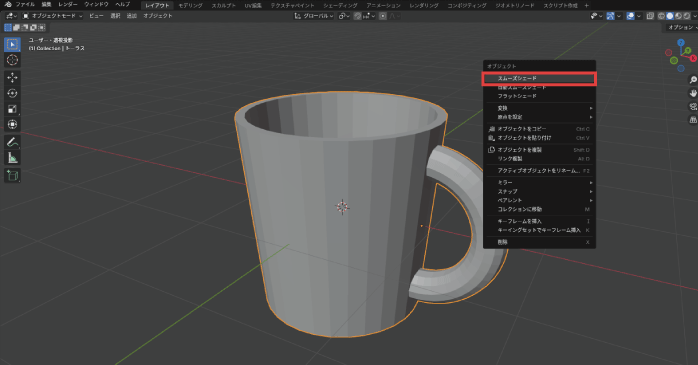698x365 pixels.
Task: Add a new workspace with plus icon
Action: [586, 5]
